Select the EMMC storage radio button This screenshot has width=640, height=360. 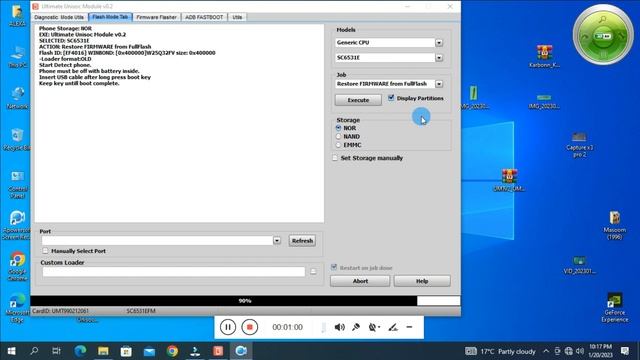[338, 145]
